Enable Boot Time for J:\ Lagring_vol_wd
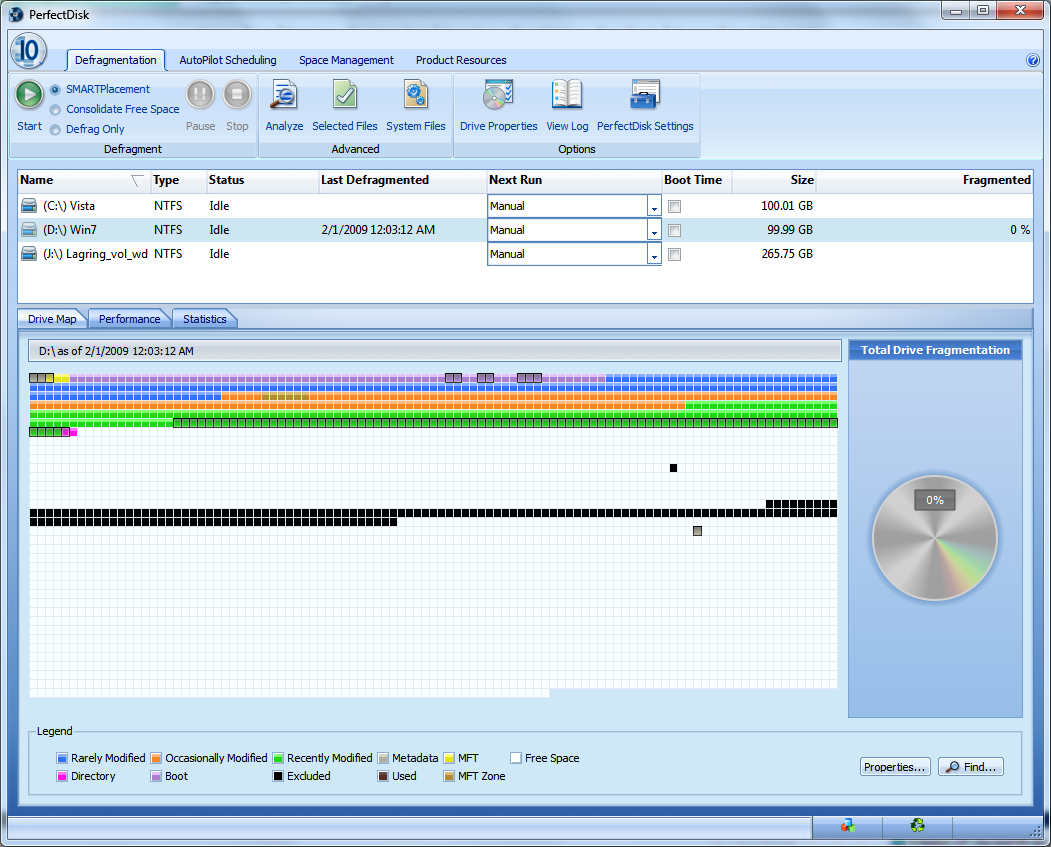Image resolution: width=1051 pixels, height=847 pixels. pyautogui.click(x=675, y=255)
